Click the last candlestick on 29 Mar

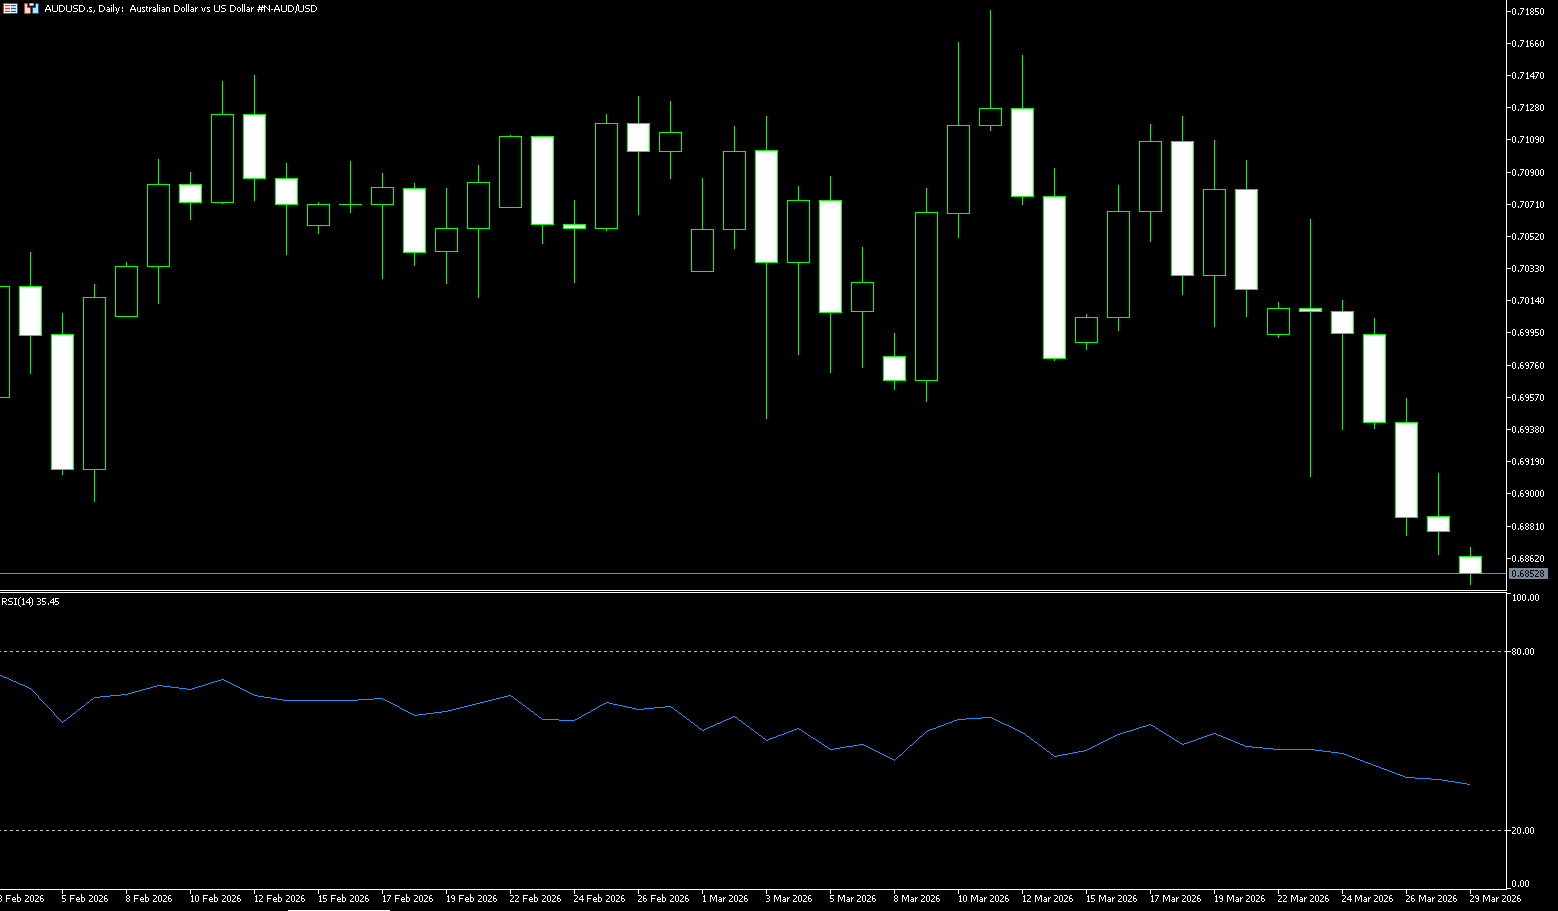pyautogui.click(x=1470, y=565)
